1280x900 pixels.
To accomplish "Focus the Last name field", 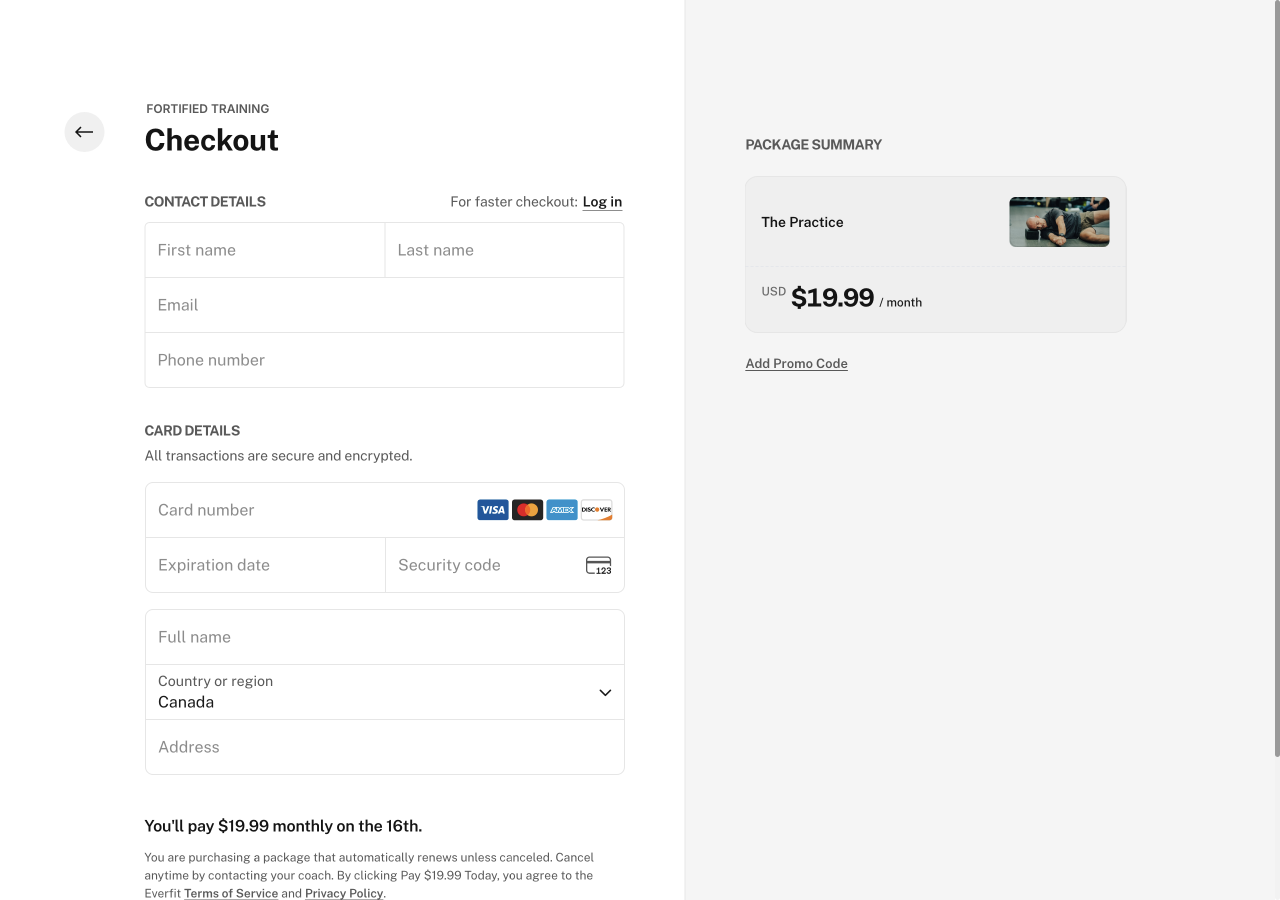I will 504,250.
